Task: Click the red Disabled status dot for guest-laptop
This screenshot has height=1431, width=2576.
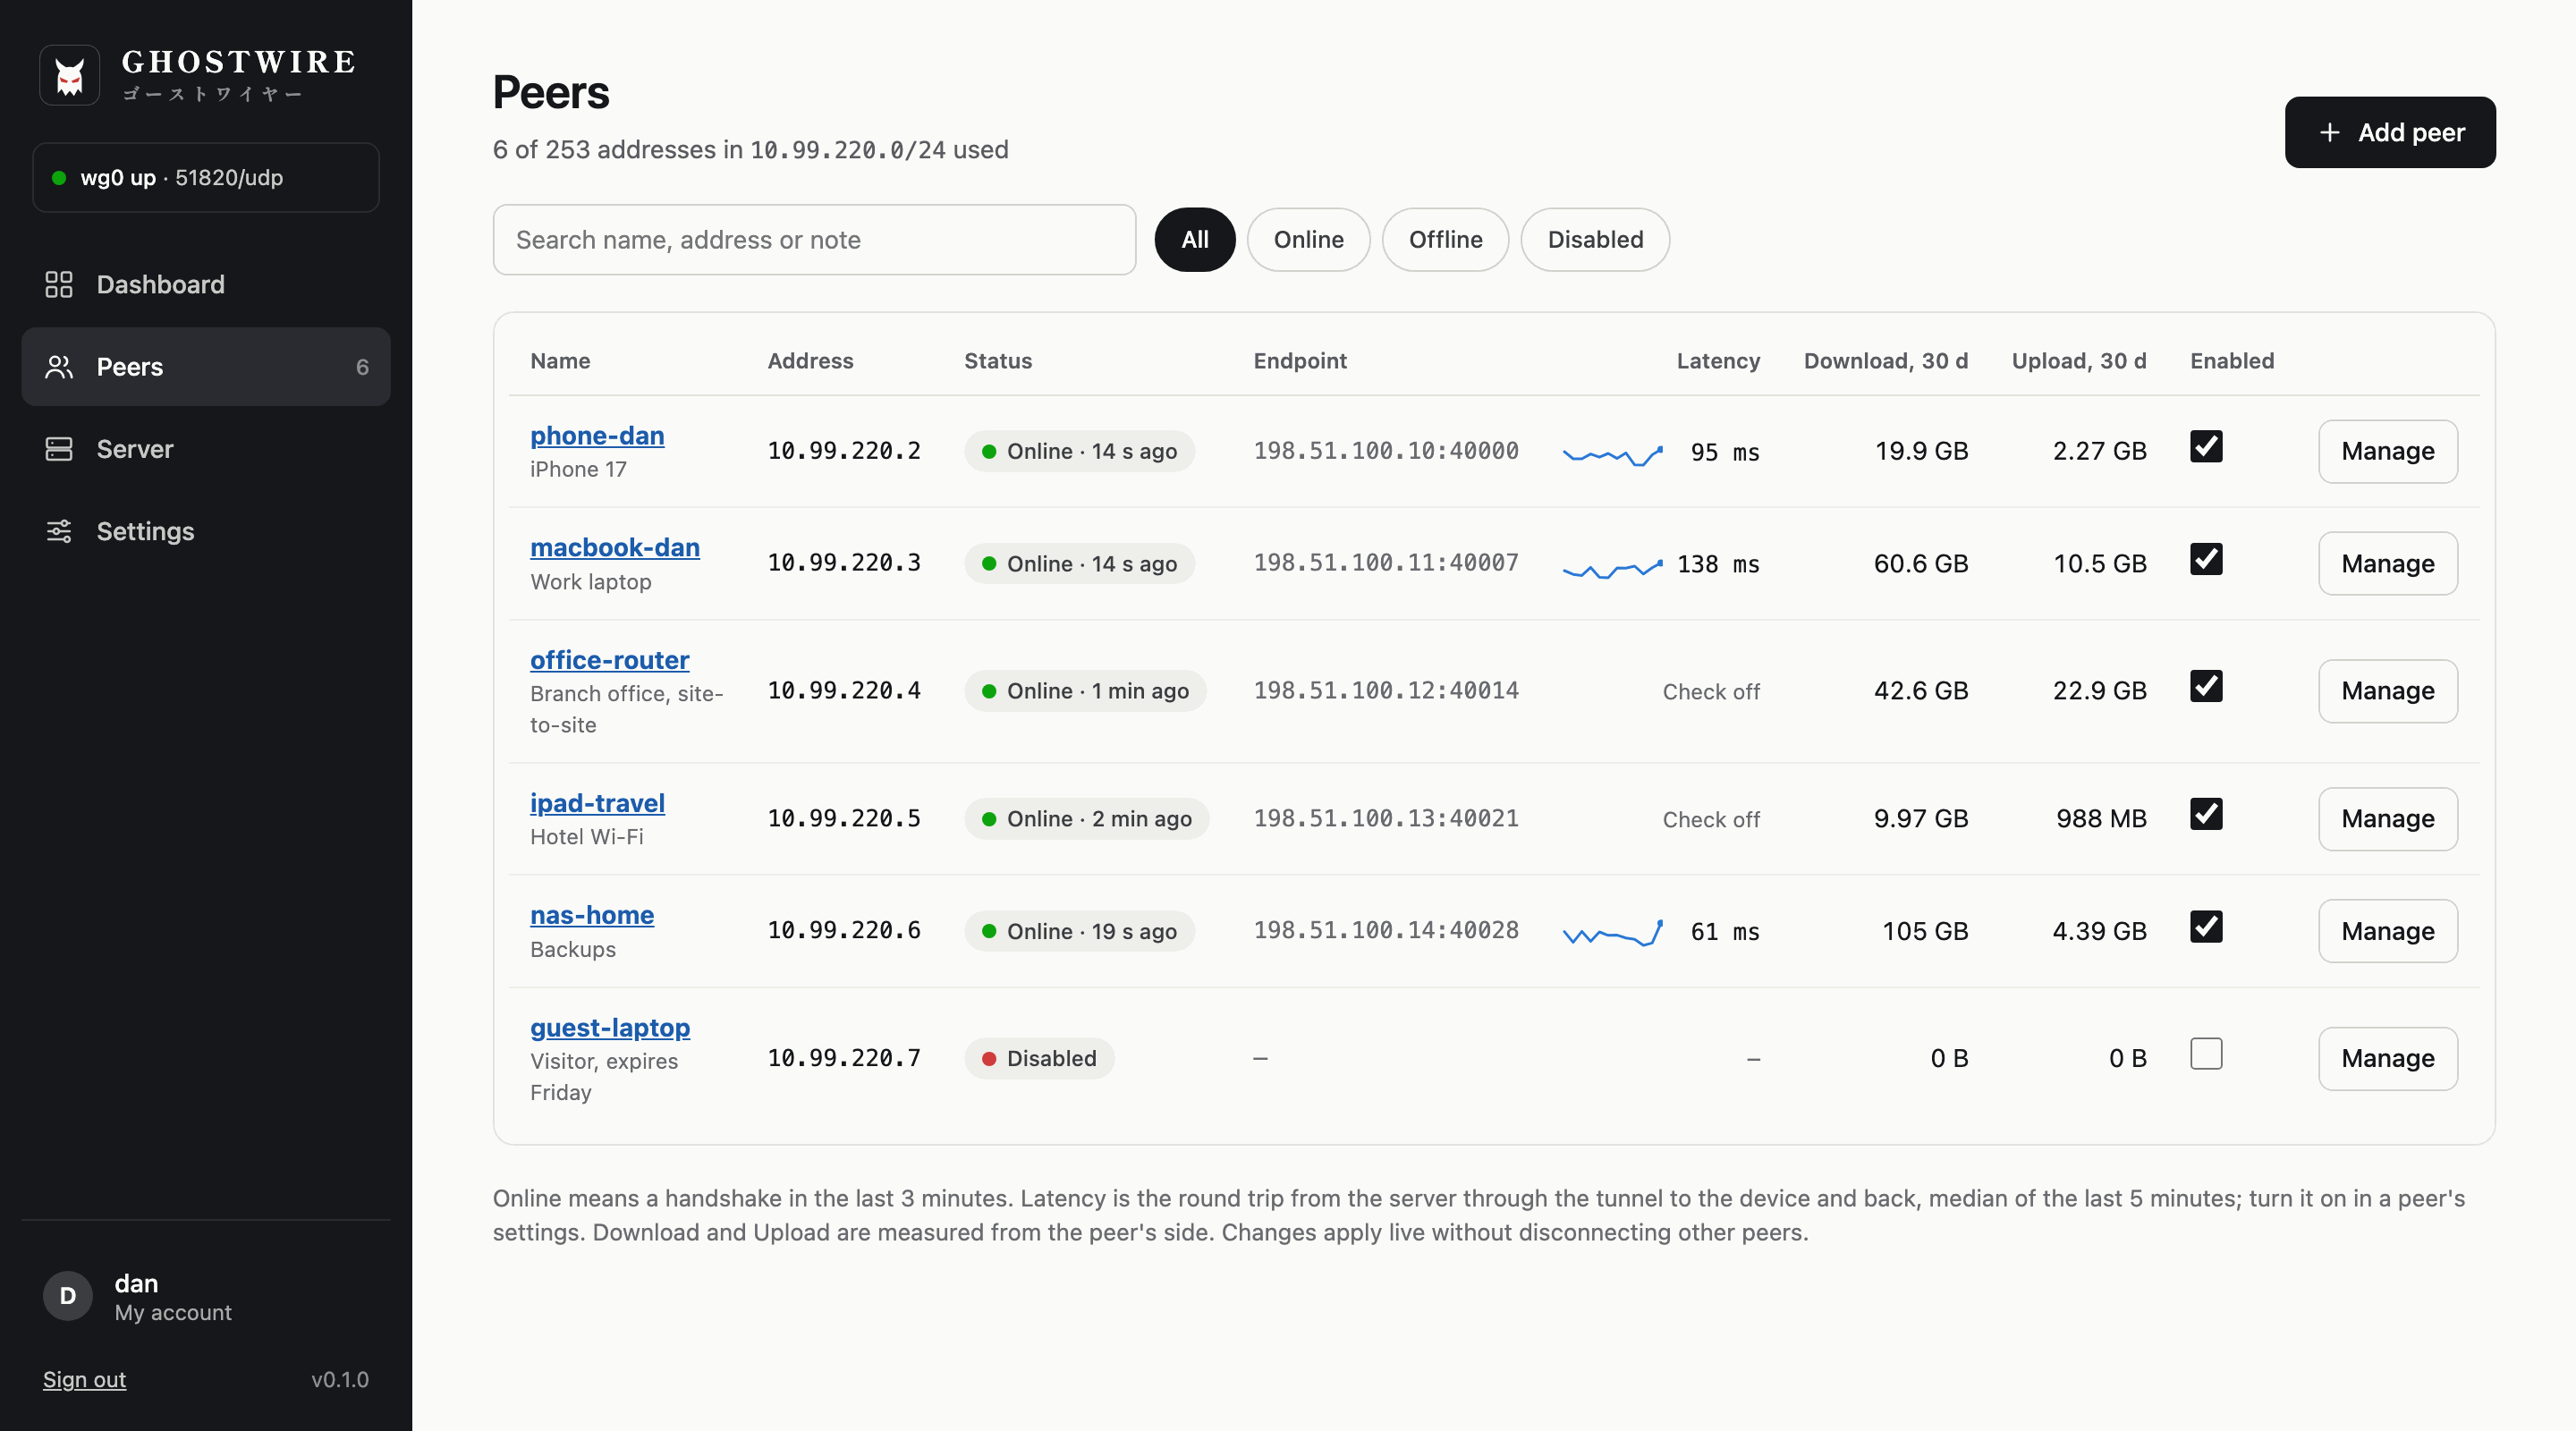Action: (988, 1059)
